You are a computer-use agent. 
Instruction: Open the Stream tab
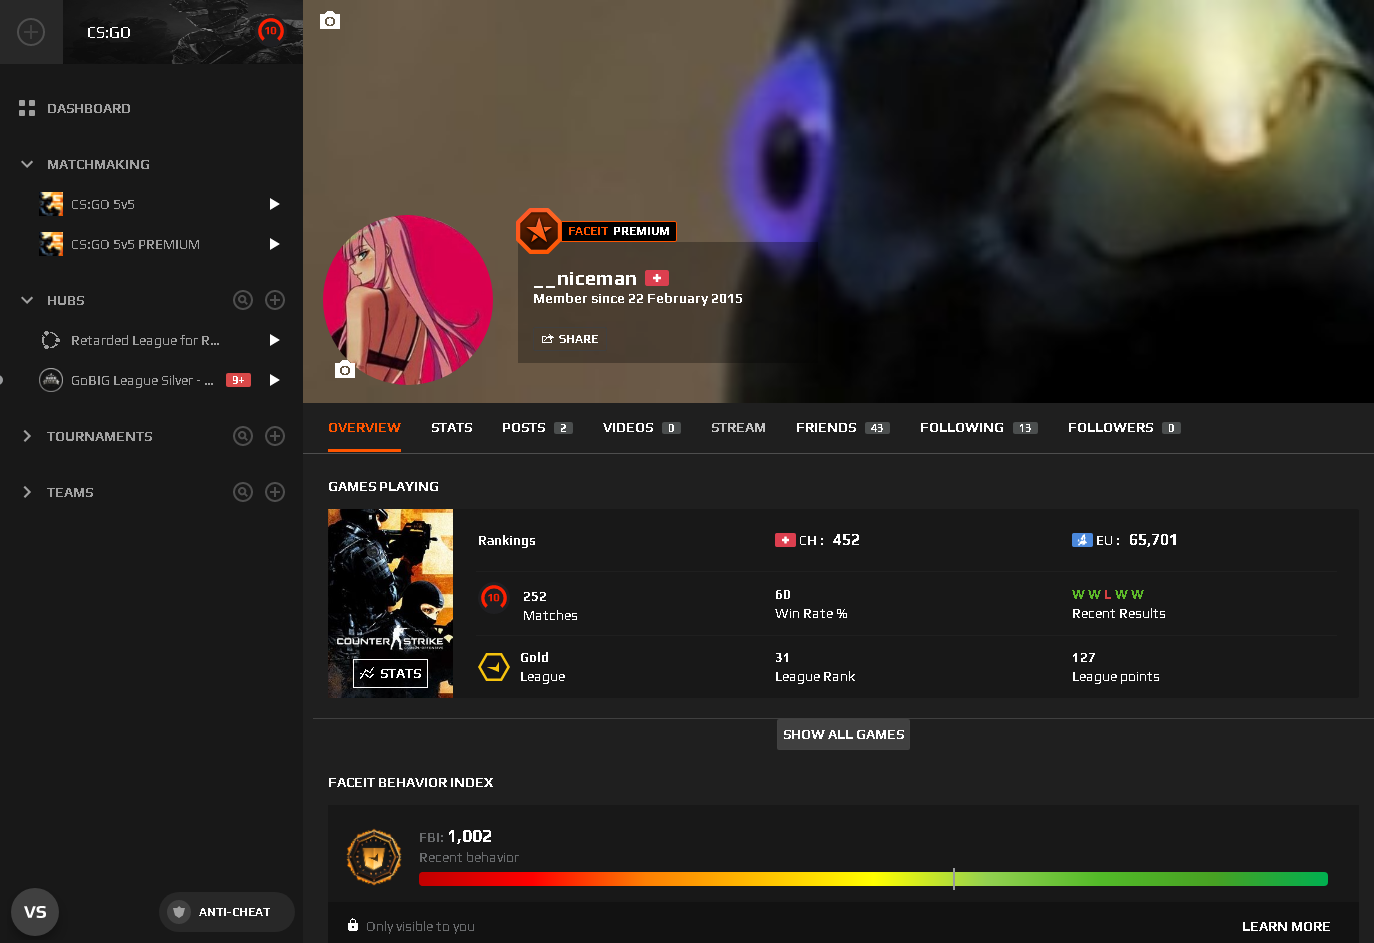738,427
